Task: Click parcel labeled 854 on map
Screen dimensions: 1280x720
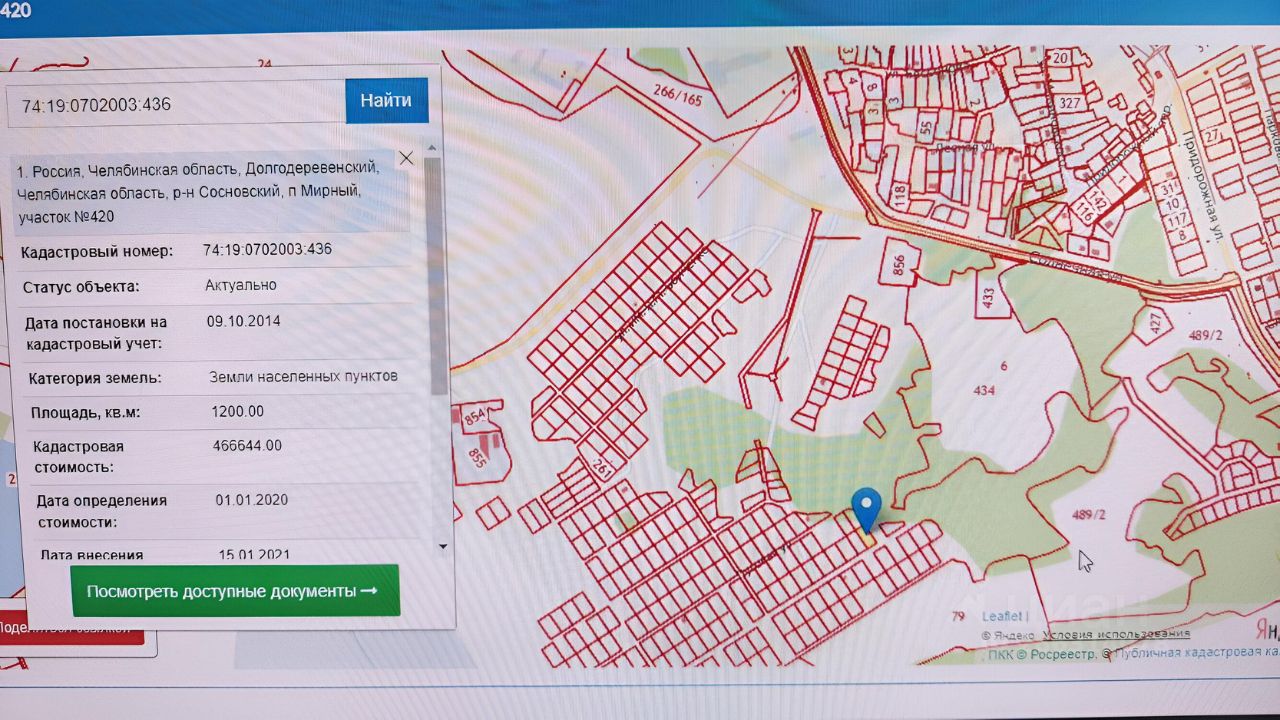Action: click(475, 417)
